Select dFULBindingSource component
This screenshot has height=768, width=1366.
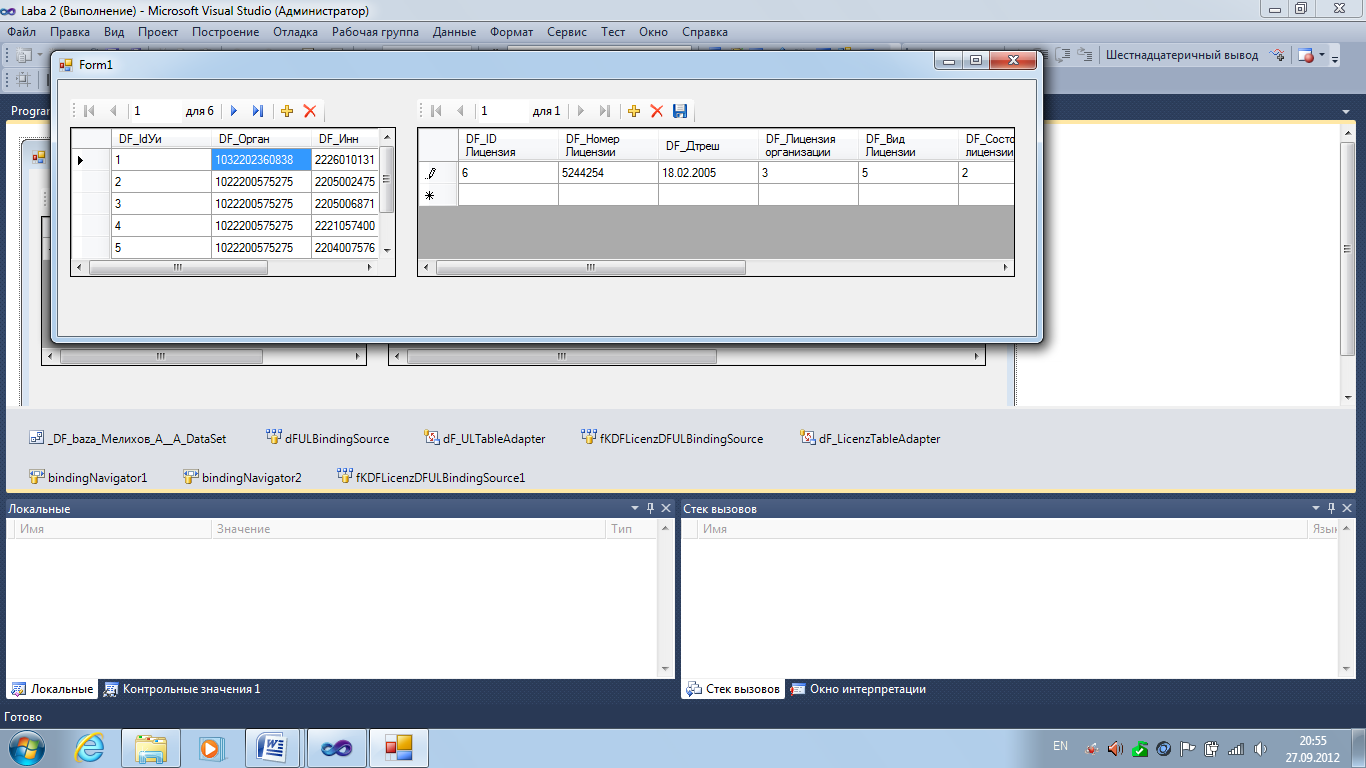(x=327, y=438)
